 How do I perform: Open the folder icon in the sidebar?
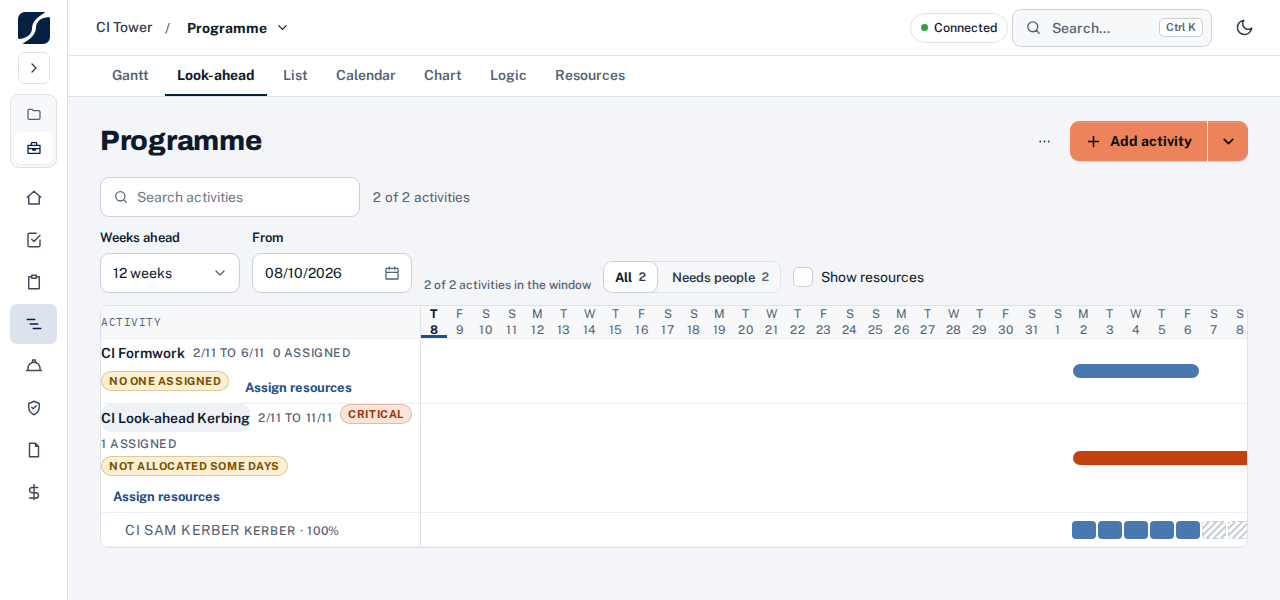(34, 114)
